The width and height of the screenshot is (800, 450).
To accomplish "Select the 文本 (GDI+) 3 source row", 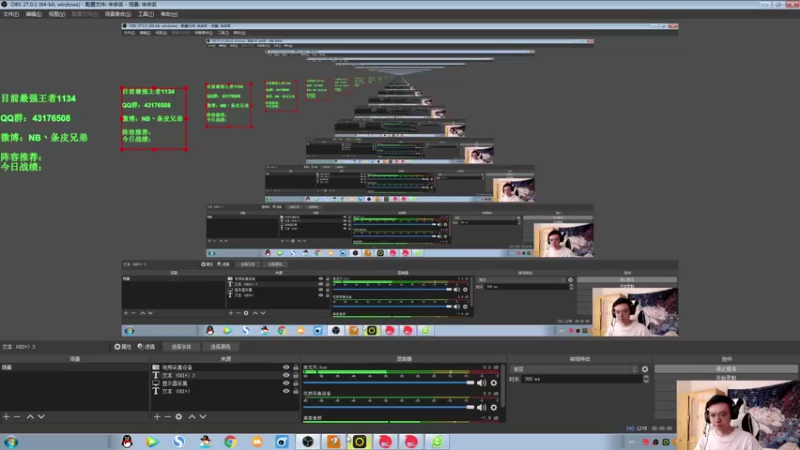I will pos(224,375).
